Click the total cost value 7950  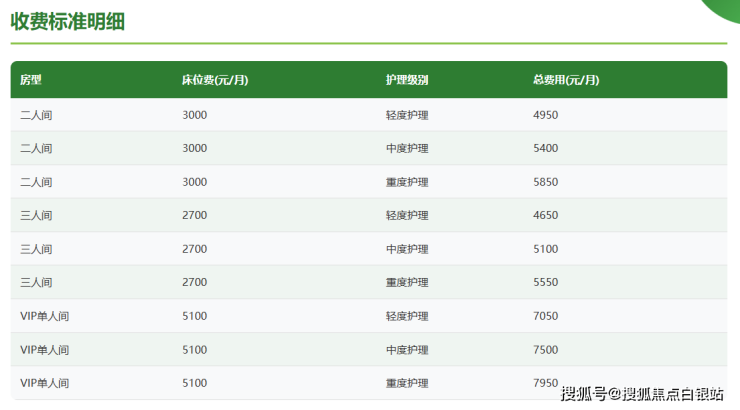point(546,383)
